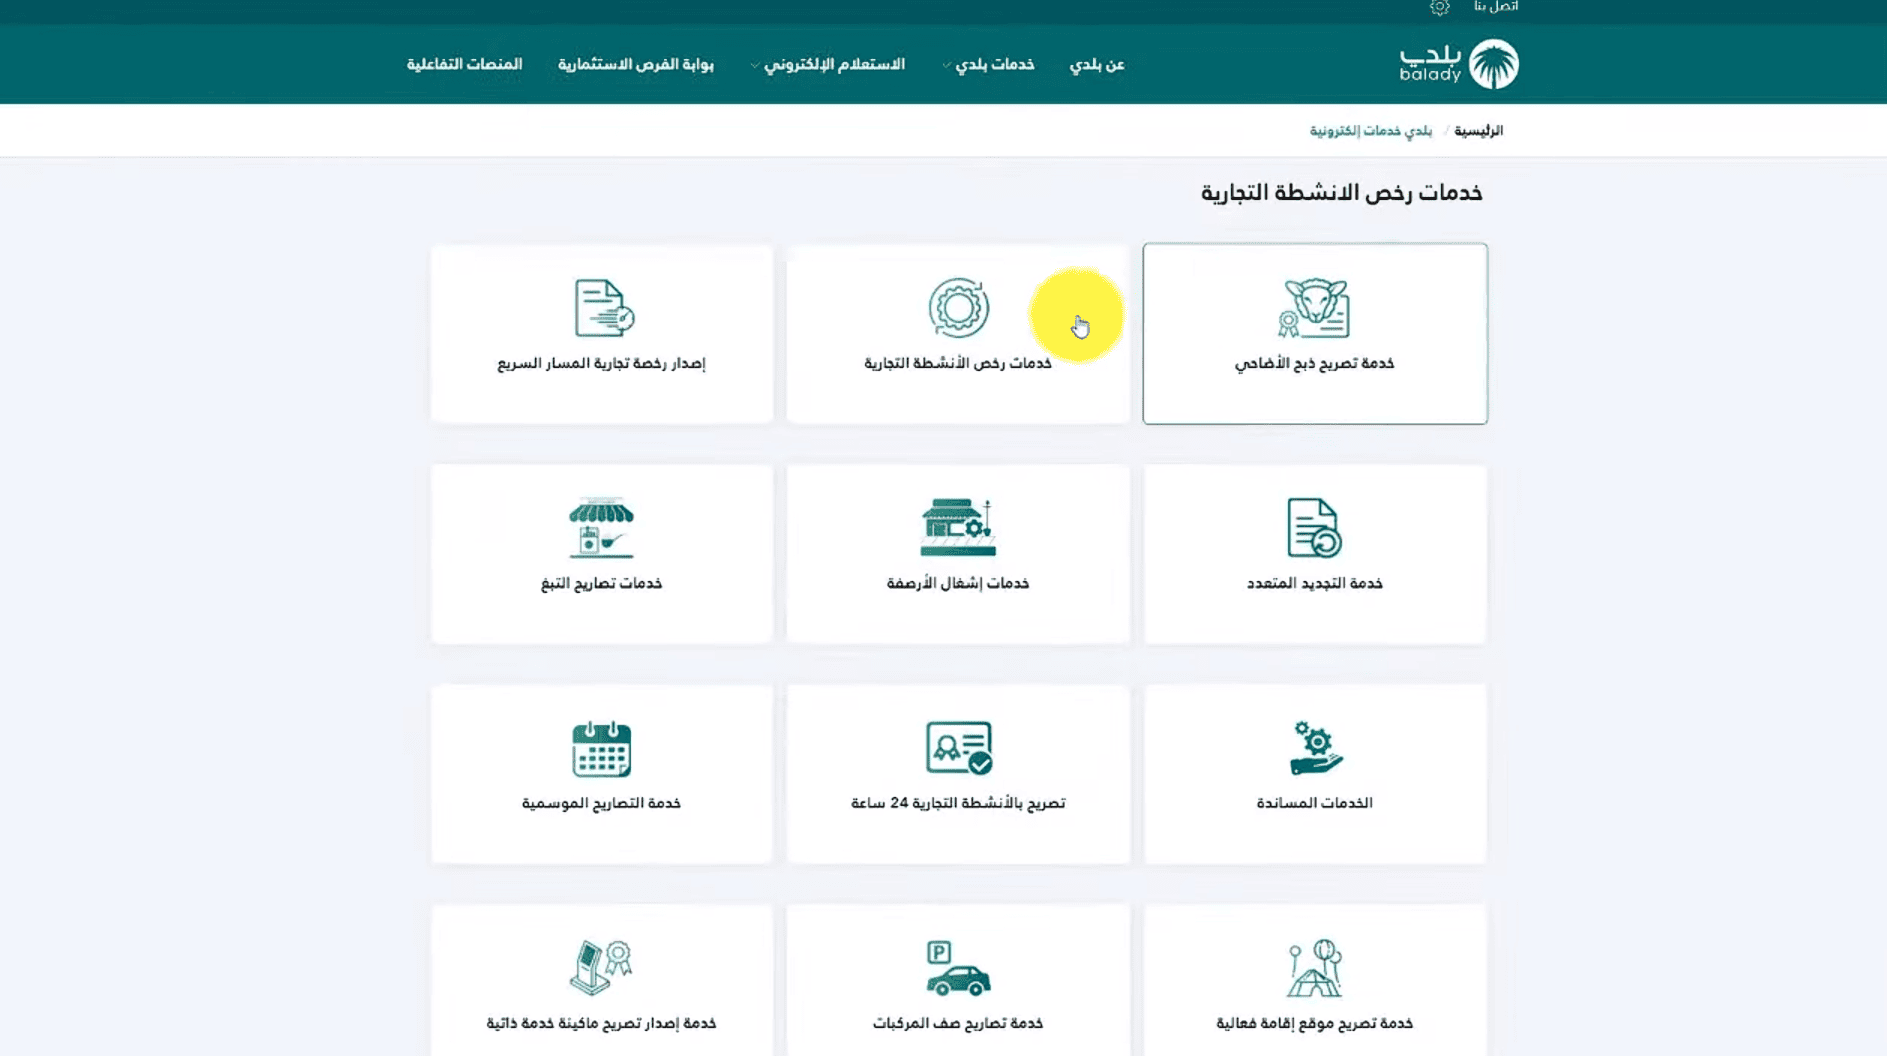Open خدمات رخص الأنشطة التجارية card label
Image resolution: width=1887 pixels, height=1056 pixels.
(958, 363)
